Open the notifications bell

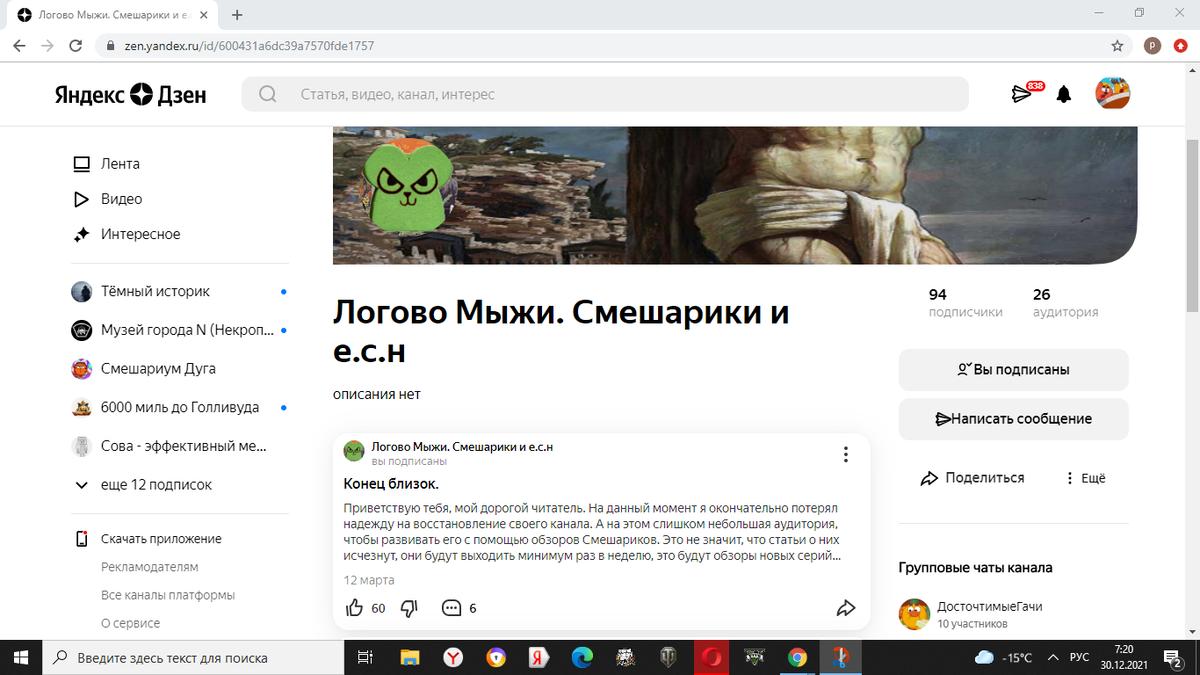[x=1064, y=94]
